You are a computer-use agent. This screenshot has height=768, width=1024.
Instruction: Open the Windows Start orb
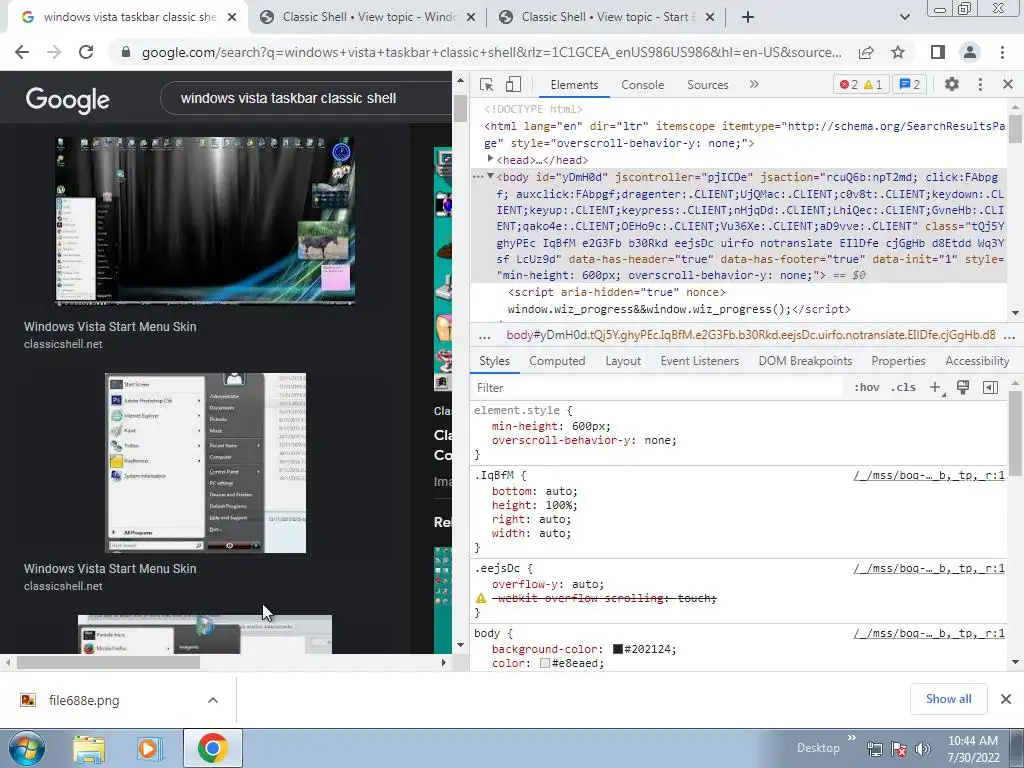pos(27,748)
